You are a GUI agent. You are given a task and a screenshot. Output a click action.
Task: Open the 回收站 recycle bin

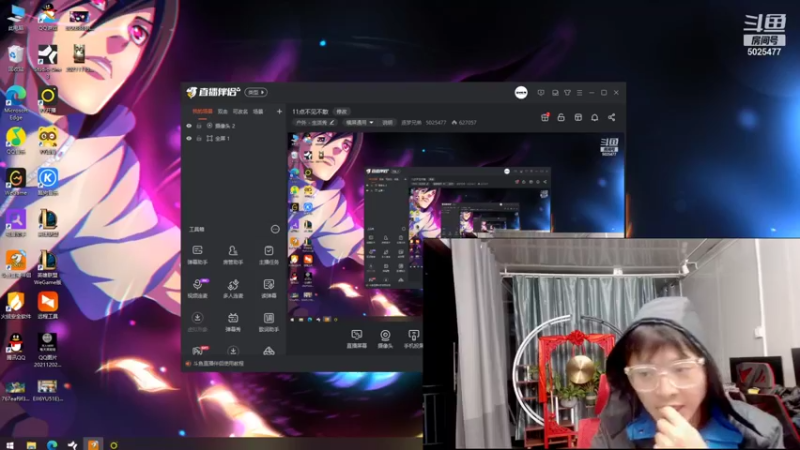pyautogui.click(x=16, y=58)
